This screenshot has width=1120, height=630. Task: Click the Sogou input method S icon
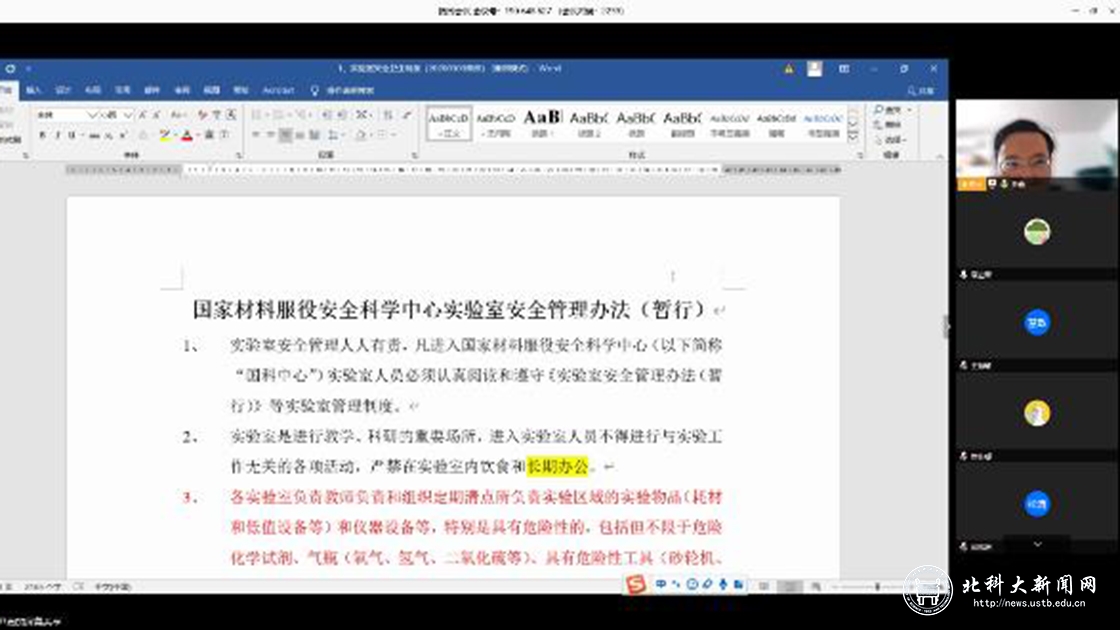click(636, 584)
